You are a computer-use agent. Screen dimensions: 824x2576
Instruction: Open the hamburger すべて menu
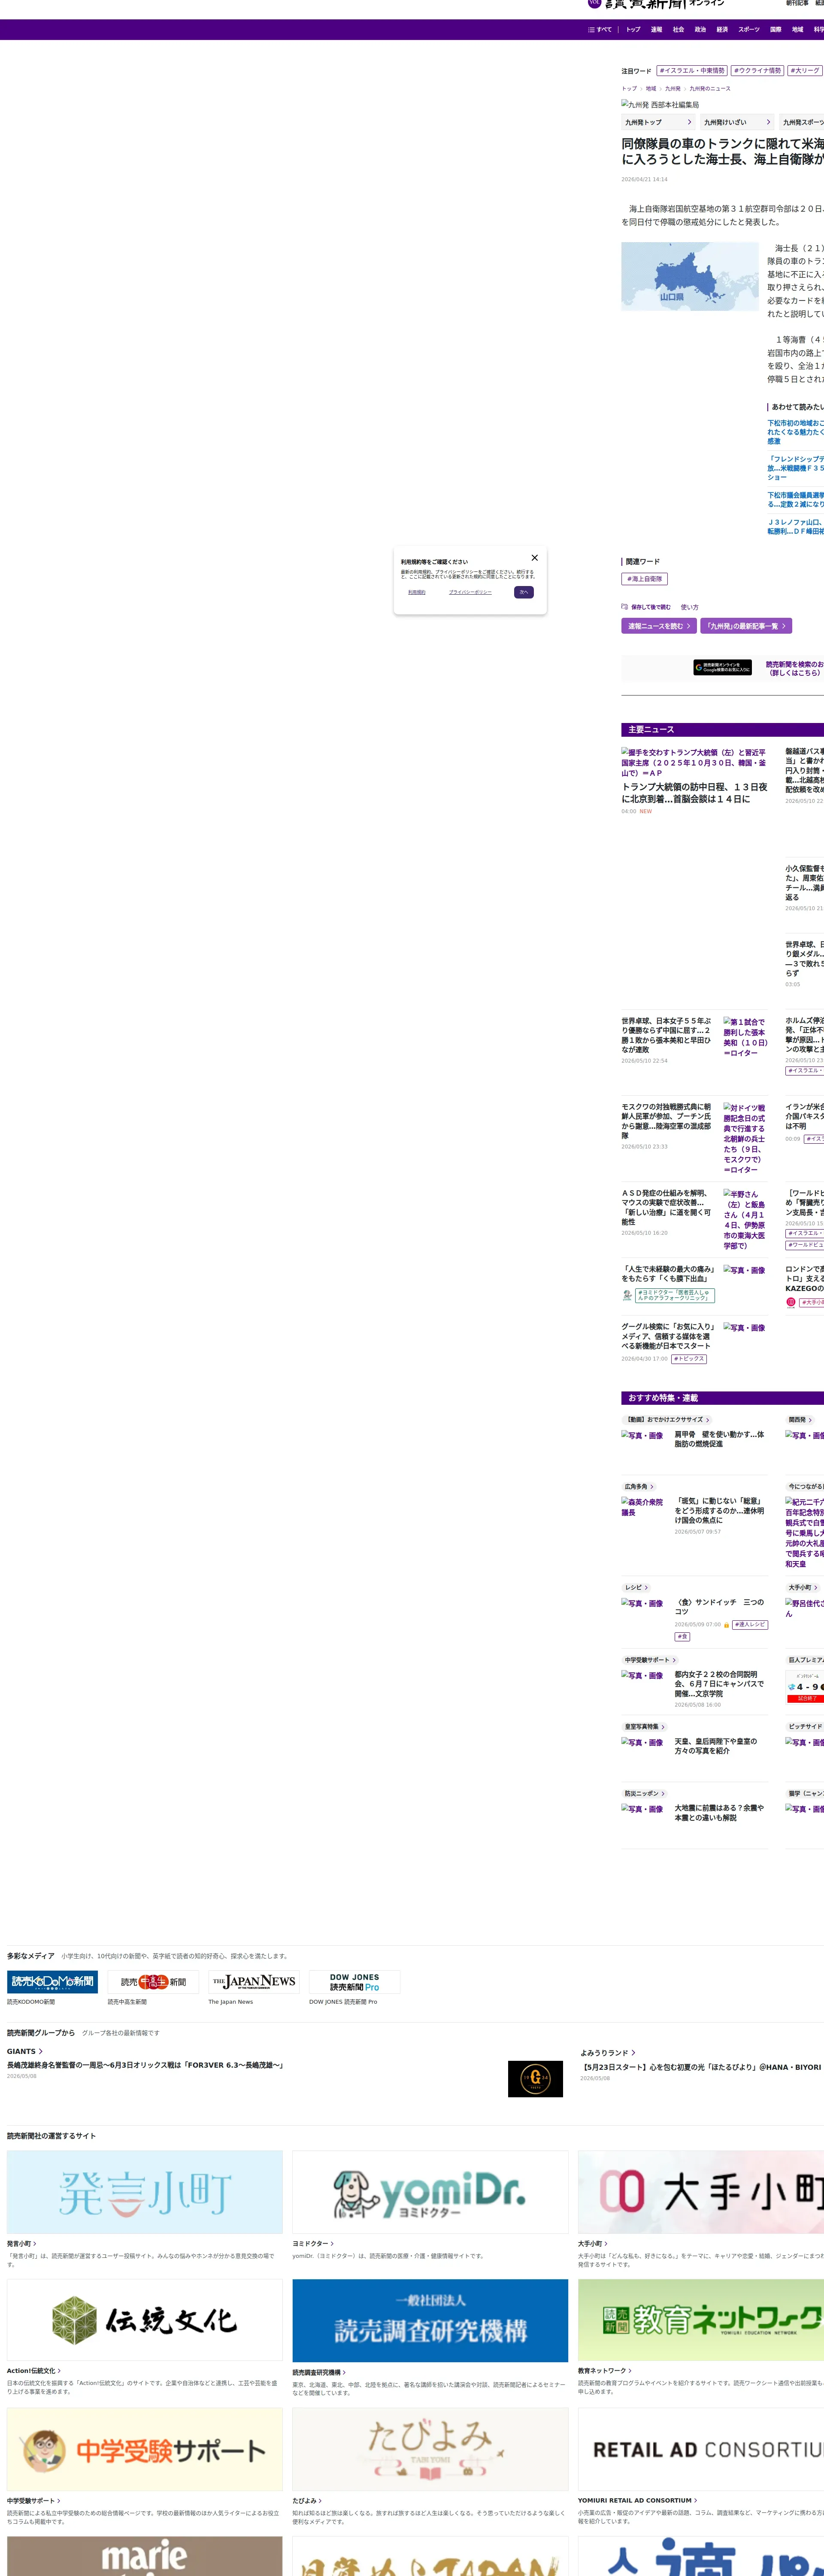coord(600,30)
